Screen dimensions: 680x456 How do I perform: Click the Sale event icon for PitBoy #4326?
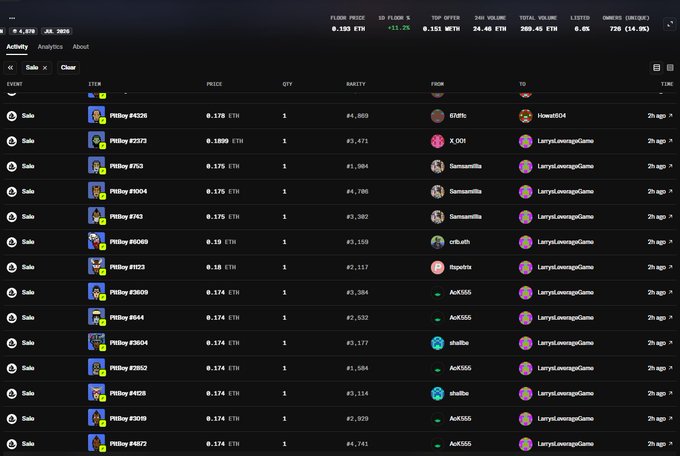(x=12, y=116)
